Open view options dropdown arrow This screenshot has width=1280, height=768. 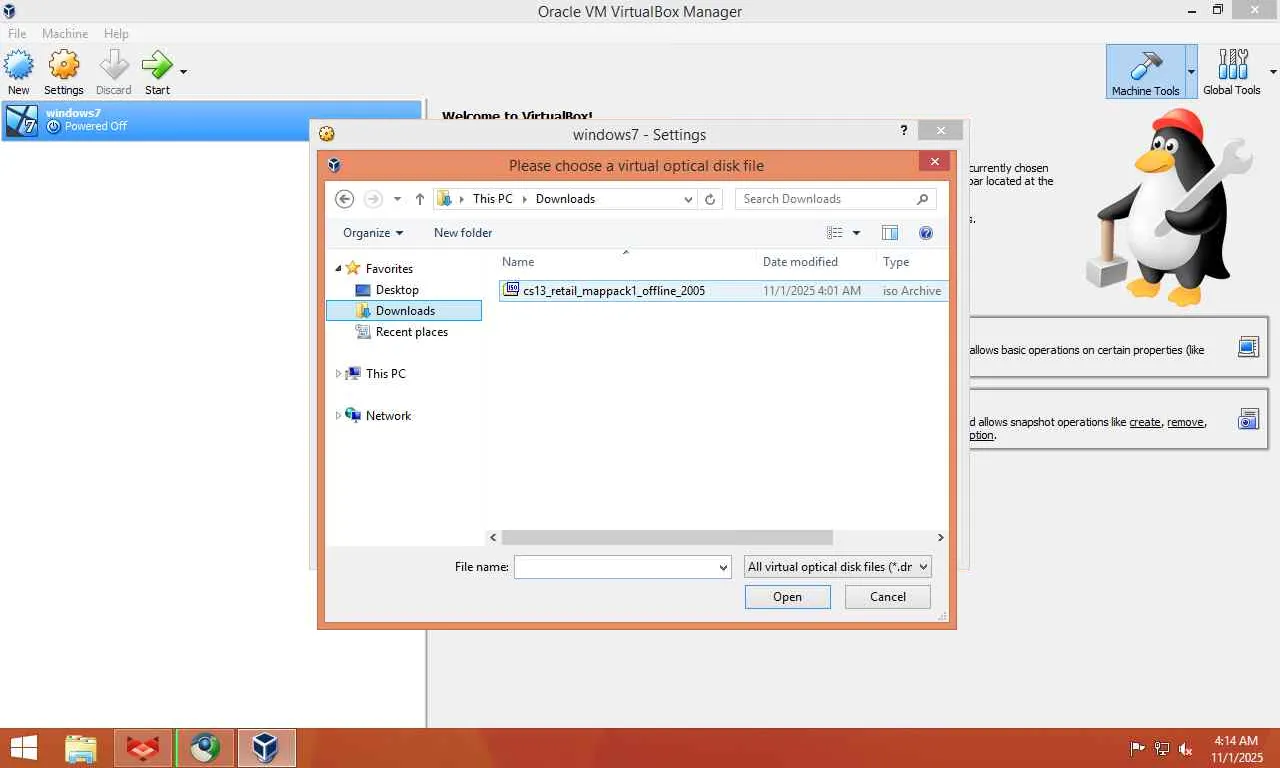pyautogui.click(x=856, y=233)
